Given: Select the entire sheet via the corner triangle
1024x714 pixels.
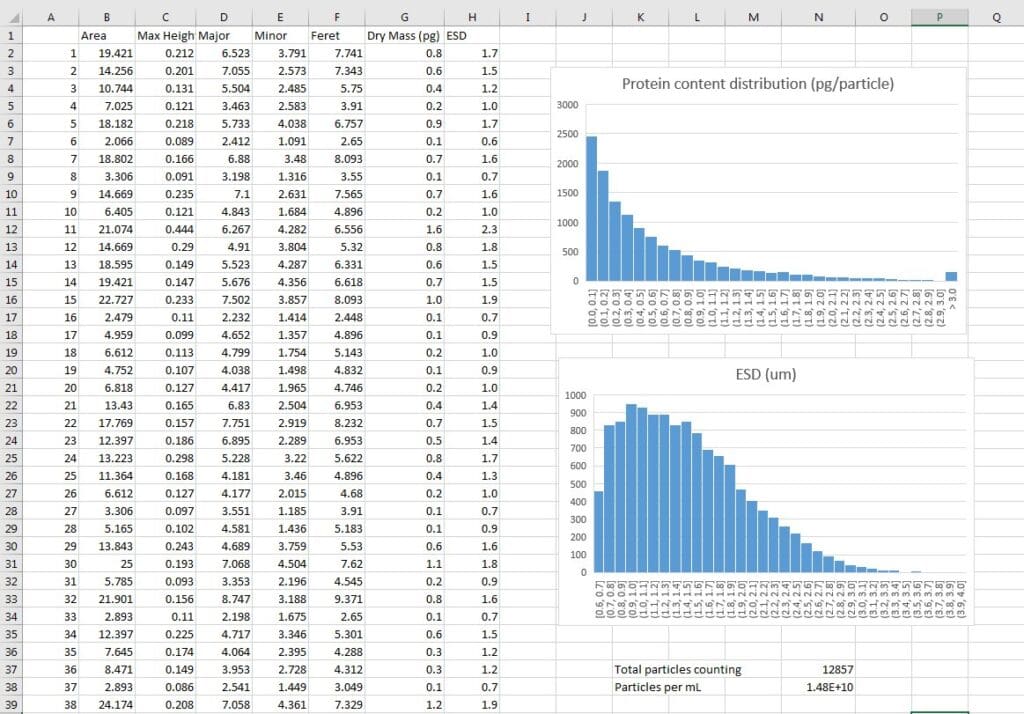Looking at the screenshot, I should click(x=13, y=17).
